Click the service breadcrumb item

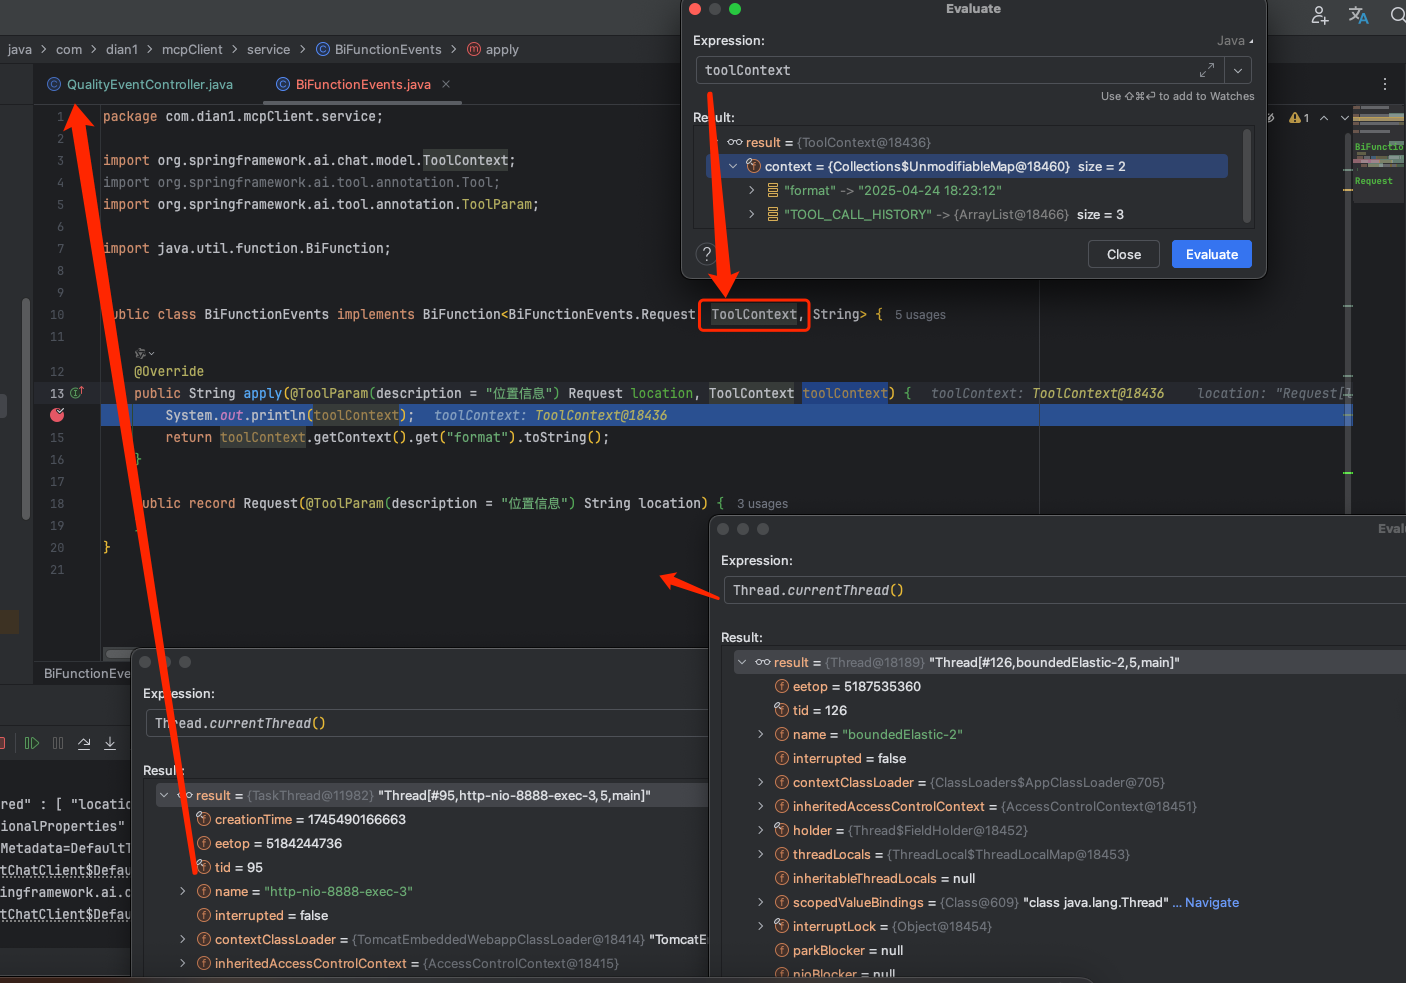click(x=268, y=49)
